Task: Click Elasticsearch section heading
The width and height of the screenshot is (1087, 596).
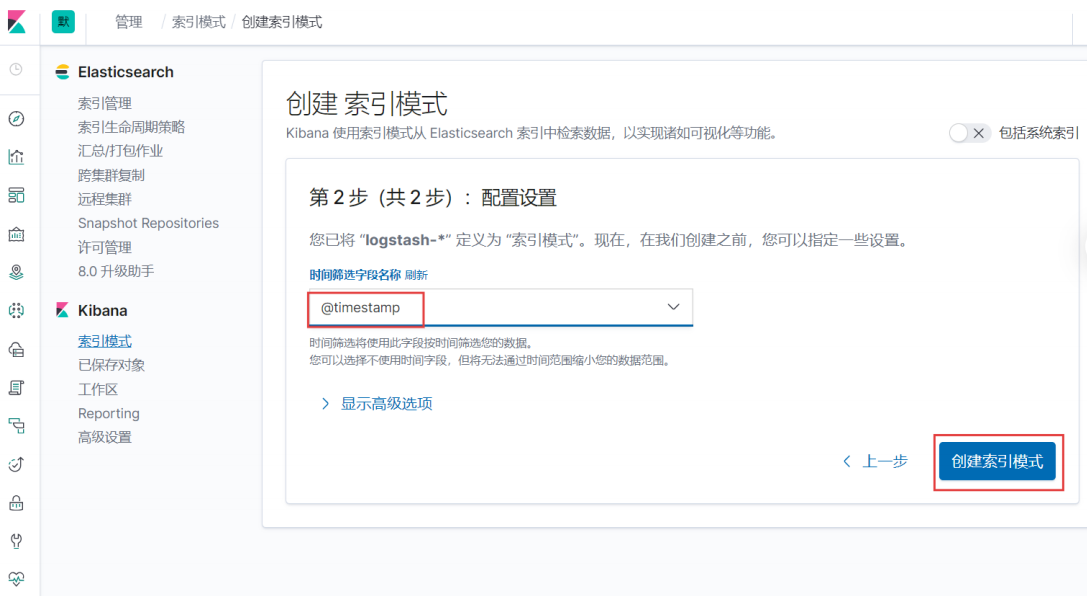Action: pos(125,71)
